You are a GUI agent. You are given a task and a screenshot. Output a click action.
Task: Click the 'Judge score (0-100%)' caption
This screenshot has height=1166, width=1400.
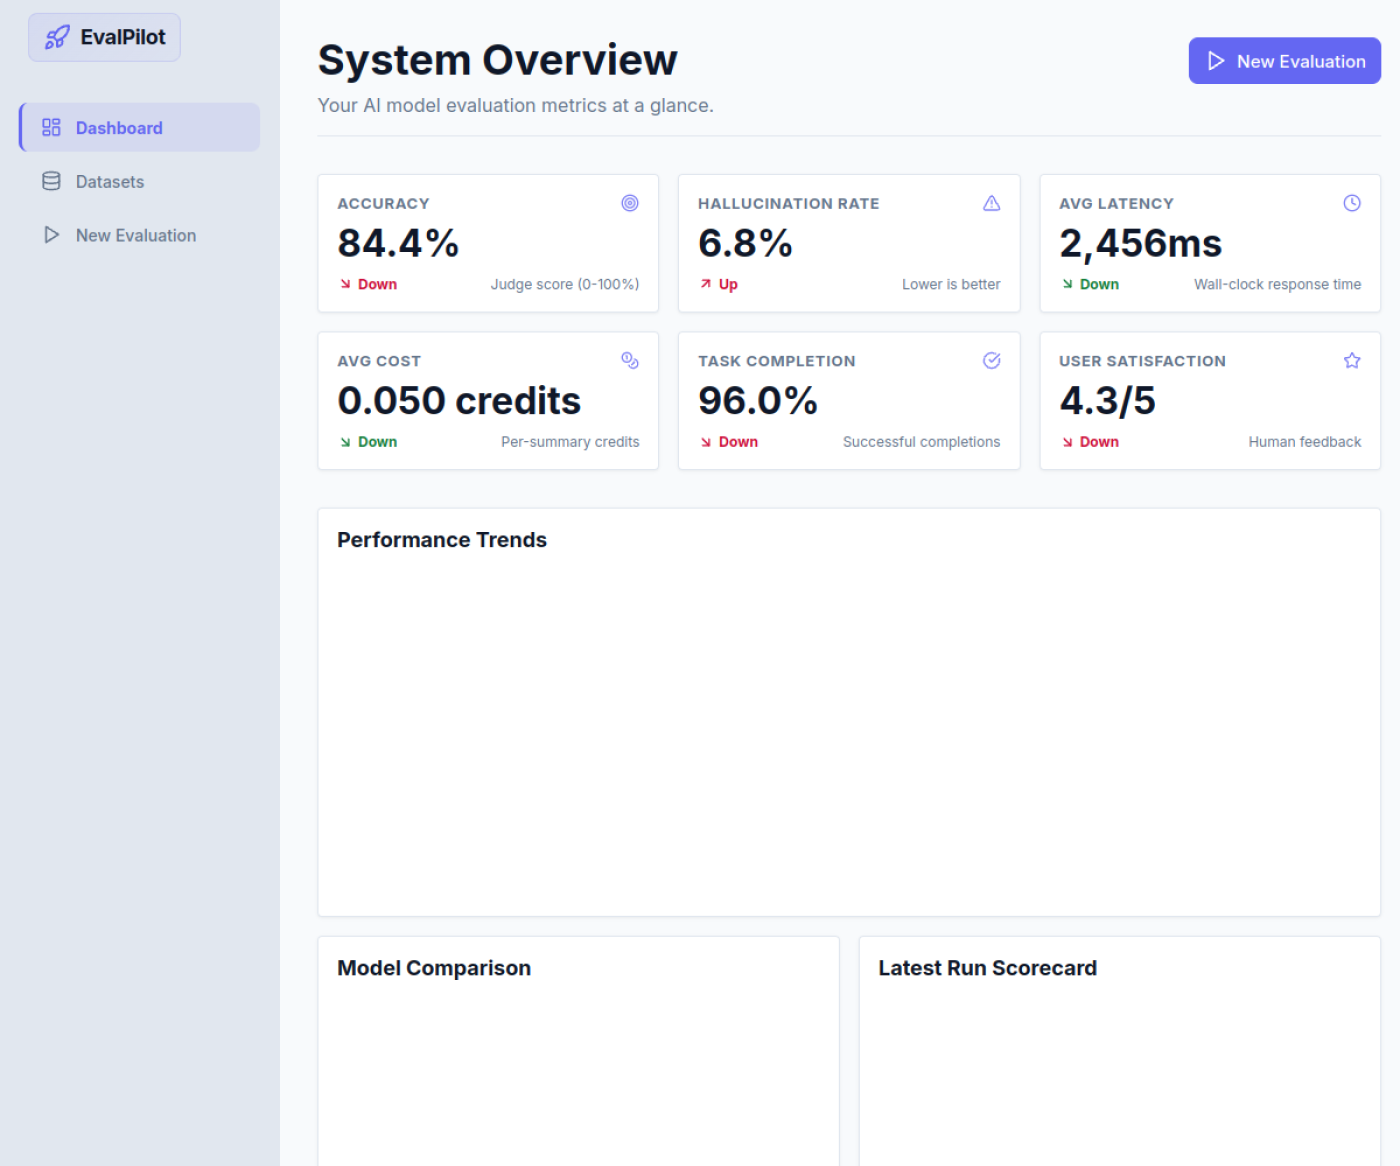click(565, 284)
